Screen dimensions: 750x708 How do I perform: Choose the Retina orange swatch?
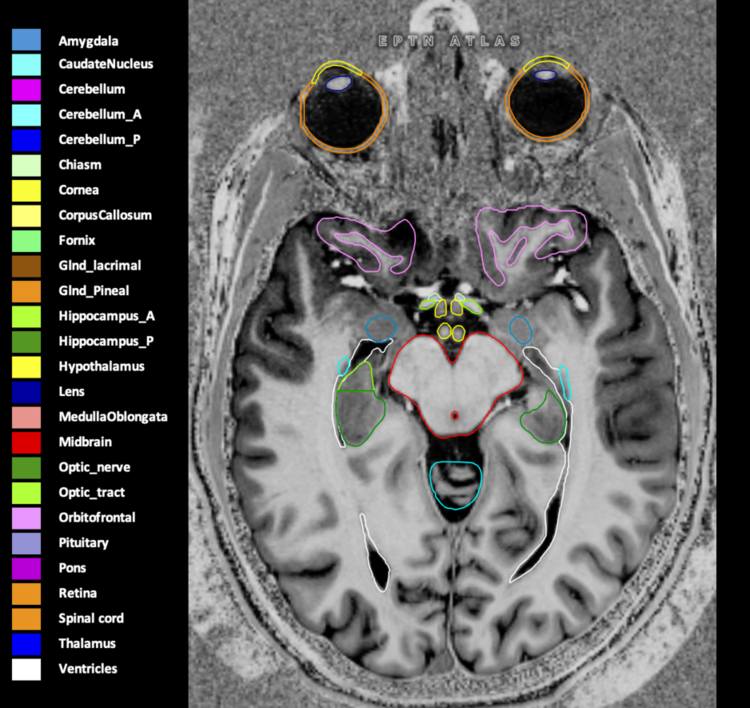26,594
